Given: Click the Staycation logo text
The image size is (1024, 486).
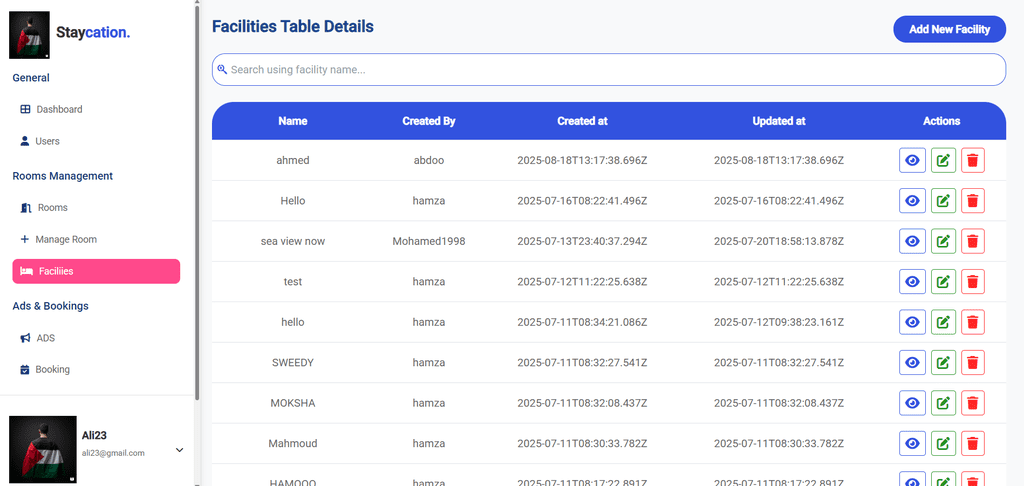Looking at the screenshot, I should (93, 33).
